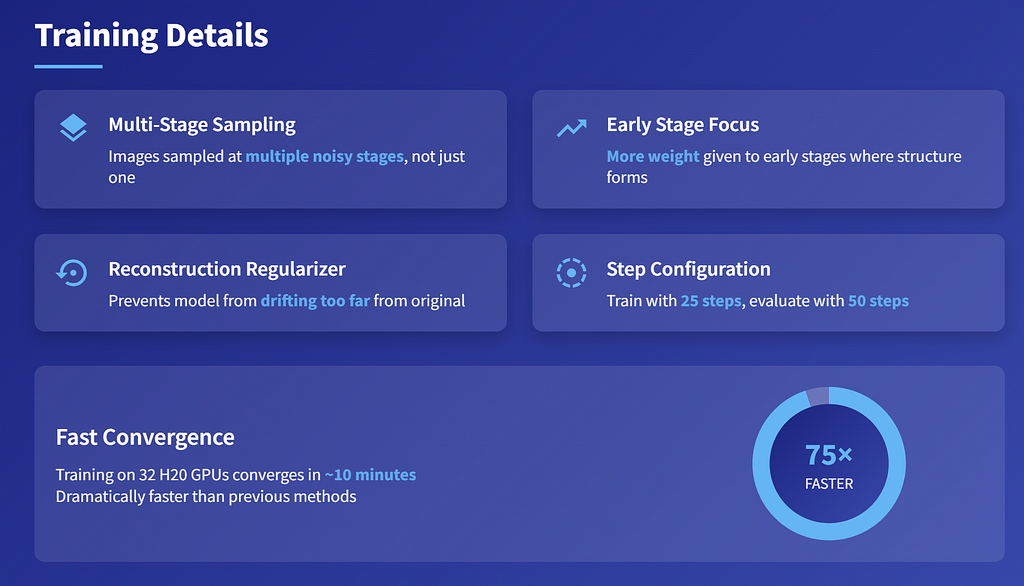This screenshot has height=586, width=1024.
Task: Click the '50 steps' highlighted text
Action: [878, 301]
